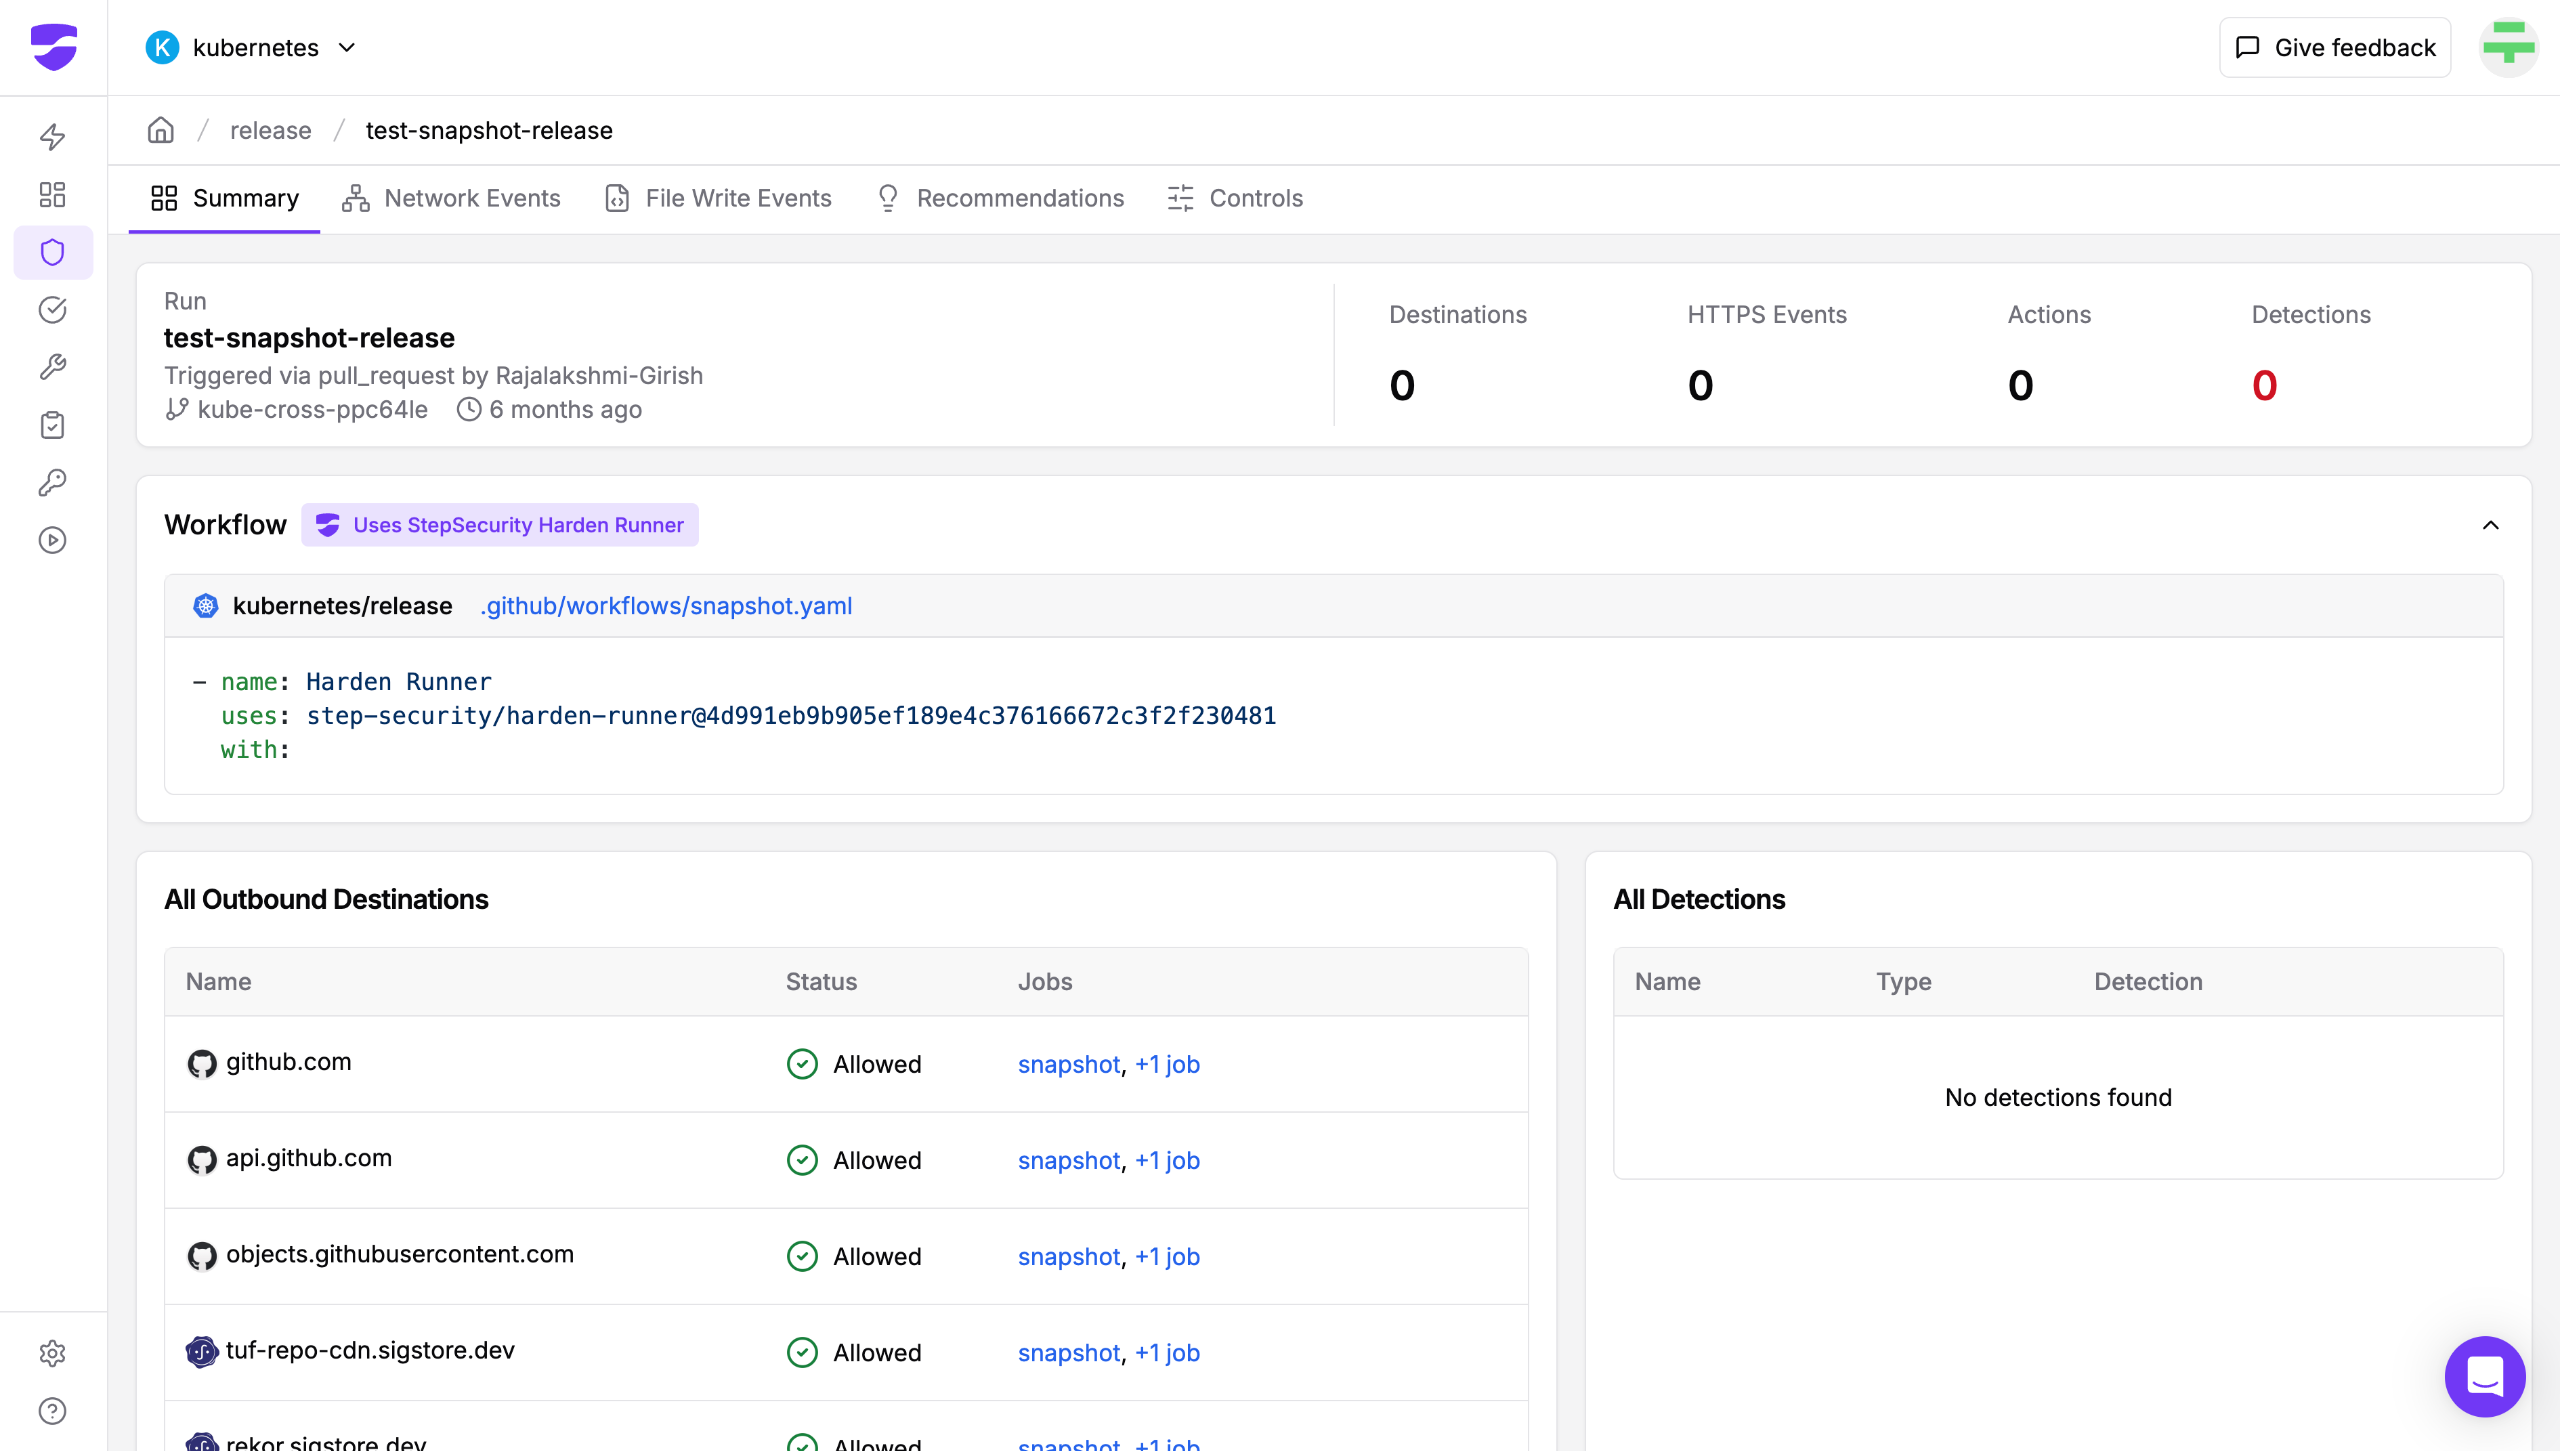
Task: Open the lightning bolt sidebar icon
Action: [53, 136]
